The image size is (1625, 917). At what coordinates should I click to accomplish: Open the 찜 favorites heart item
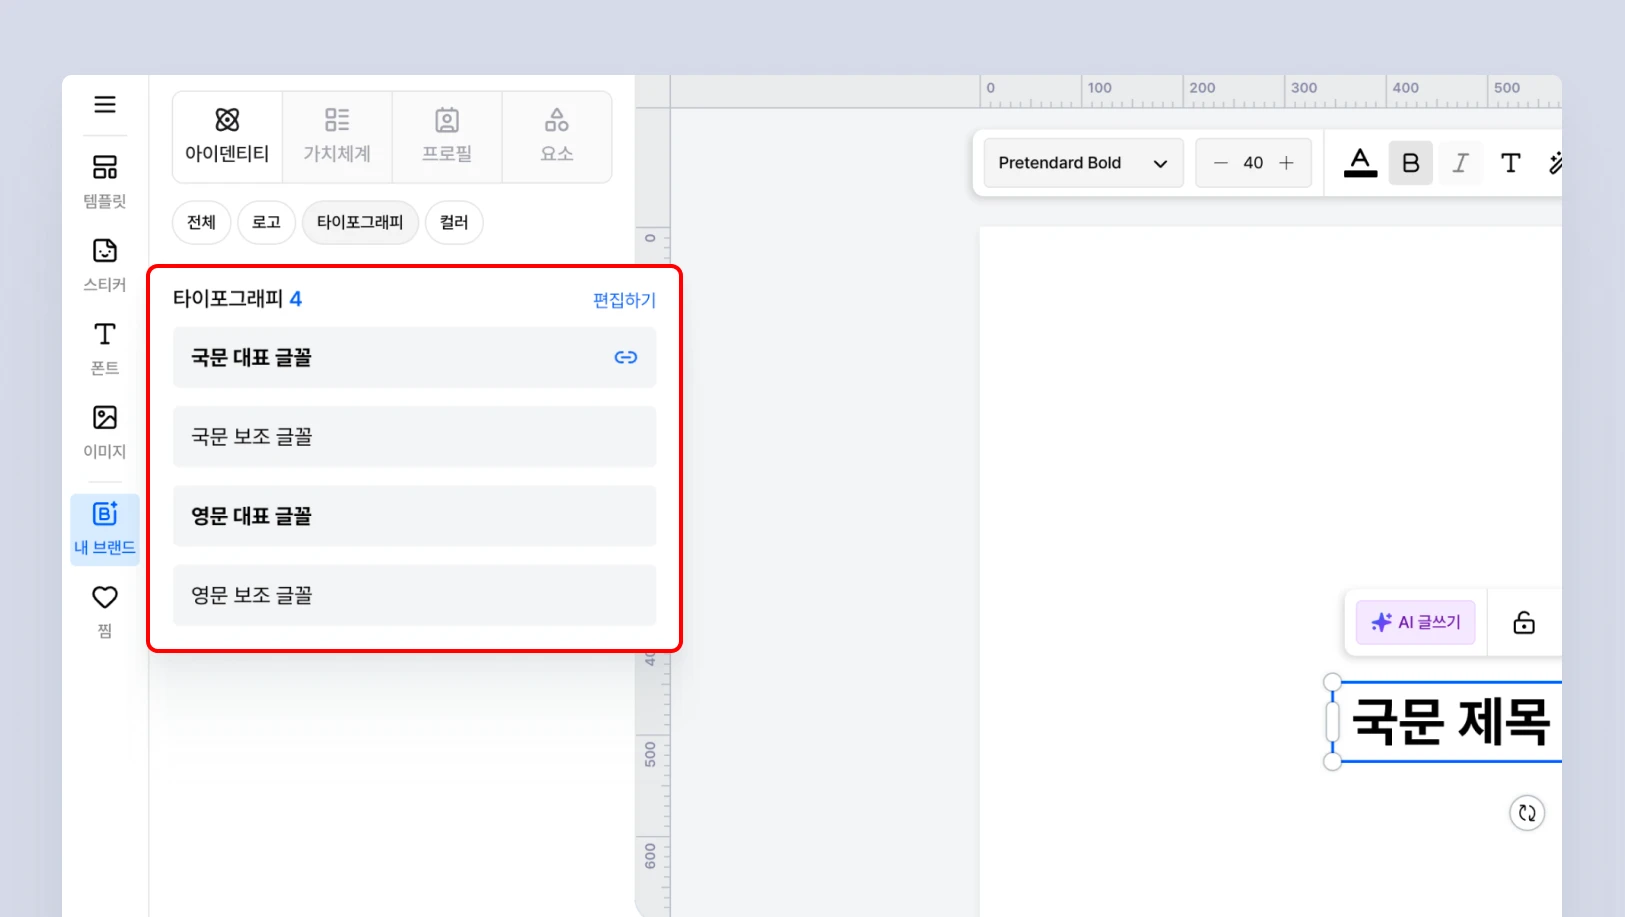(x=105, y=611)
